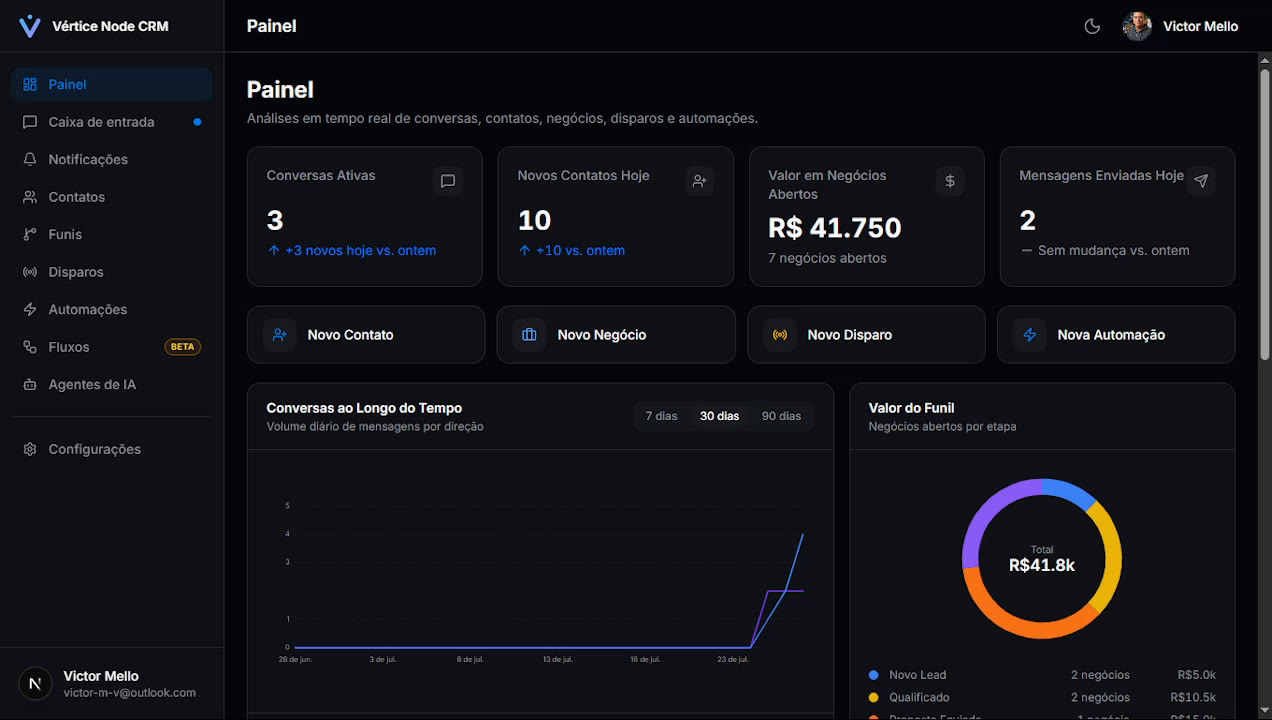1272x720 pixels.
Task: Open Victor Mello profile menu in header
Action: [1180, 26]
